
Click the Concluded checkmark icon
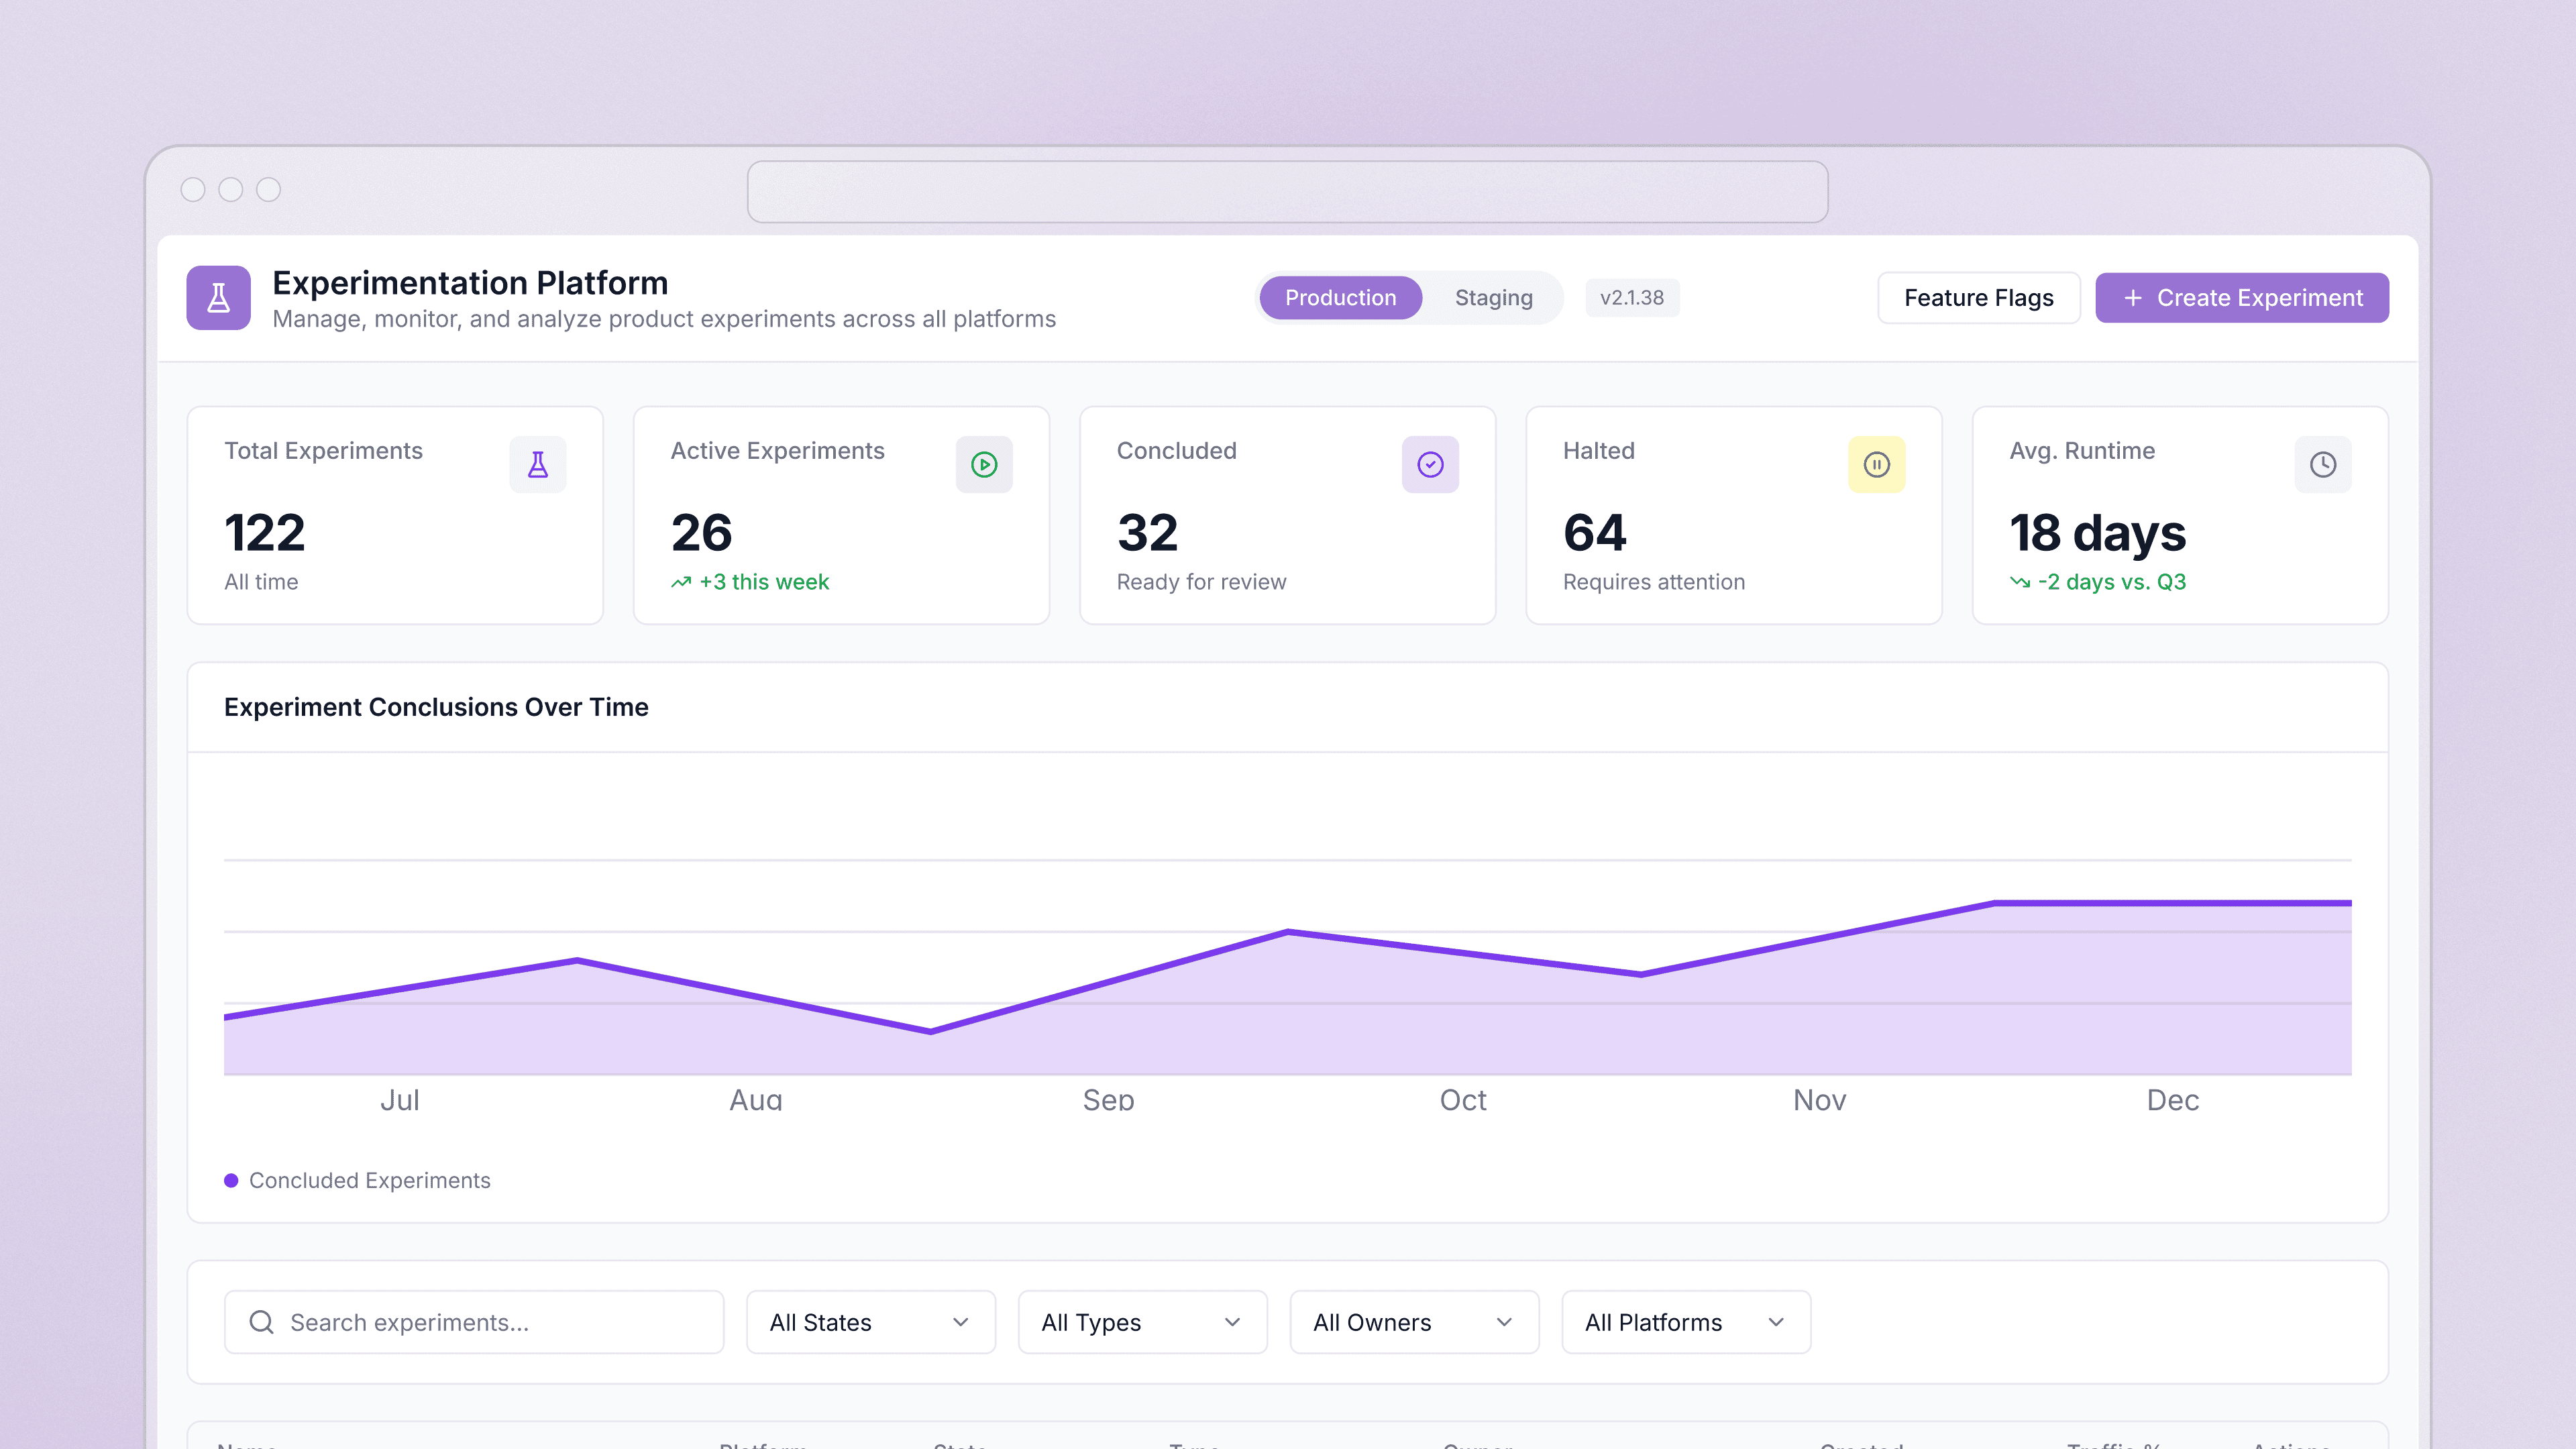pyautogui.click(x=1430, y=464)
